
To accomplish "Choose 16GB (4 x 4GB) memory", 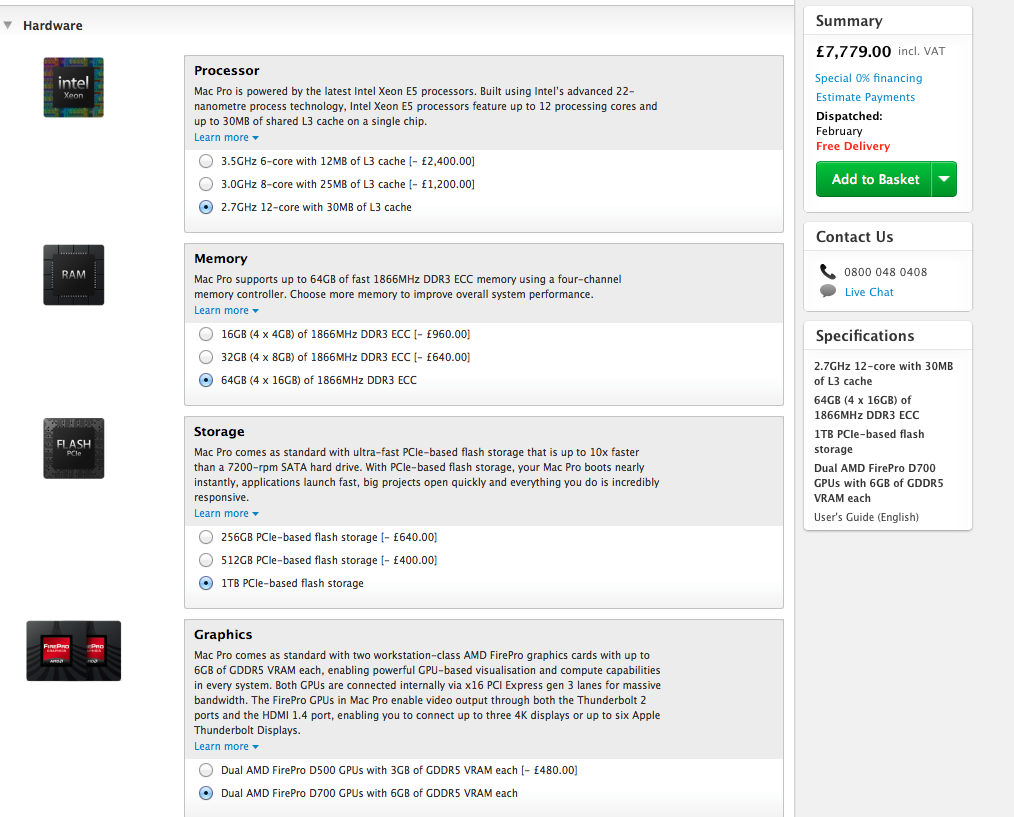I will pos(206,334).
